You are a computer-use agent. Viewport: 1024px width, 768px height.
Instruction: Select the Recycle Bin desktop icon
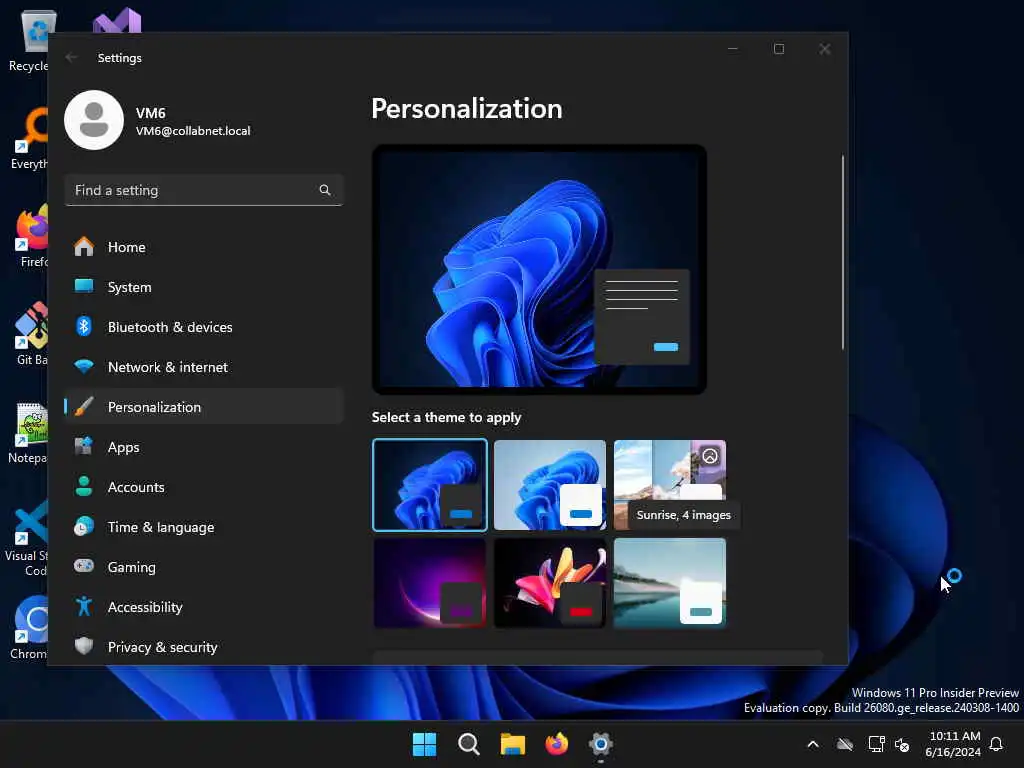28,40
